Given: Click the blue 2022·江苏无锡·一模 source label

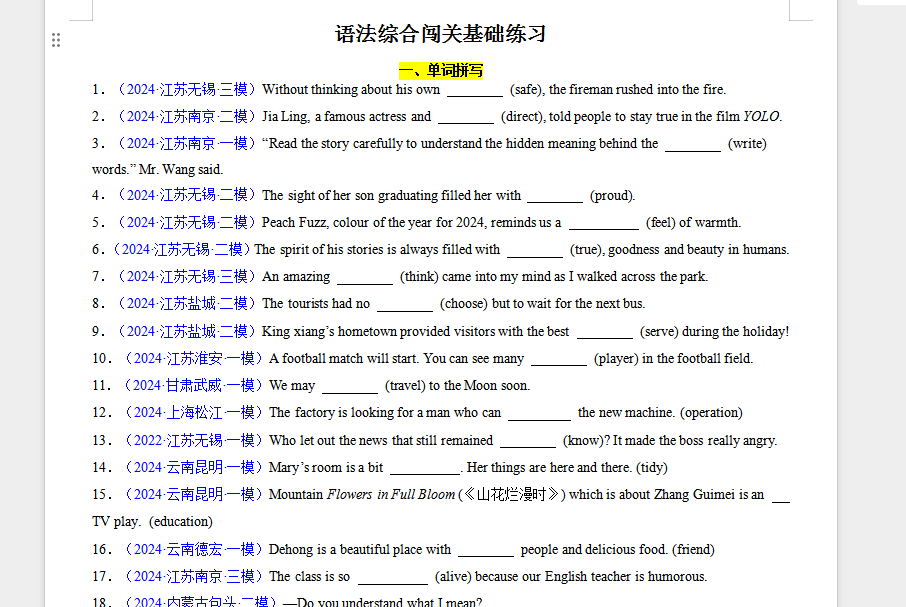Looking at the screenshot, I should tap(193, 441).
